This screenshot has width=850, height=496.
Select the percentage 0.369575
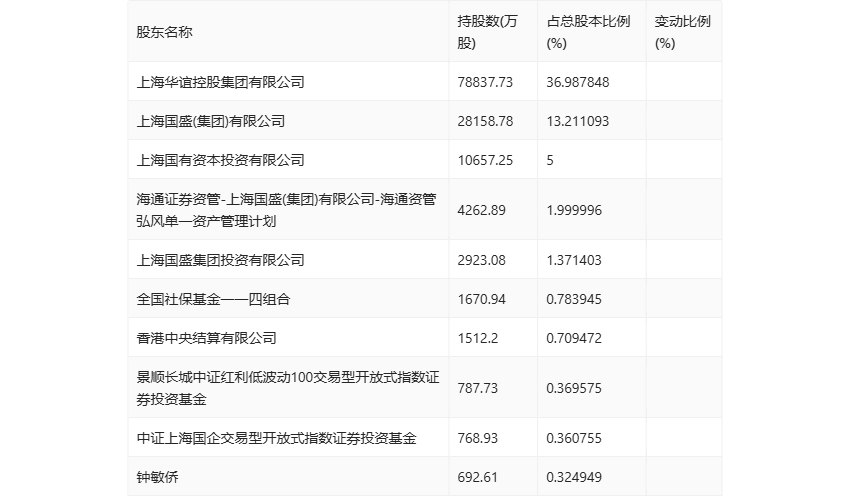[x=574, y=388]
